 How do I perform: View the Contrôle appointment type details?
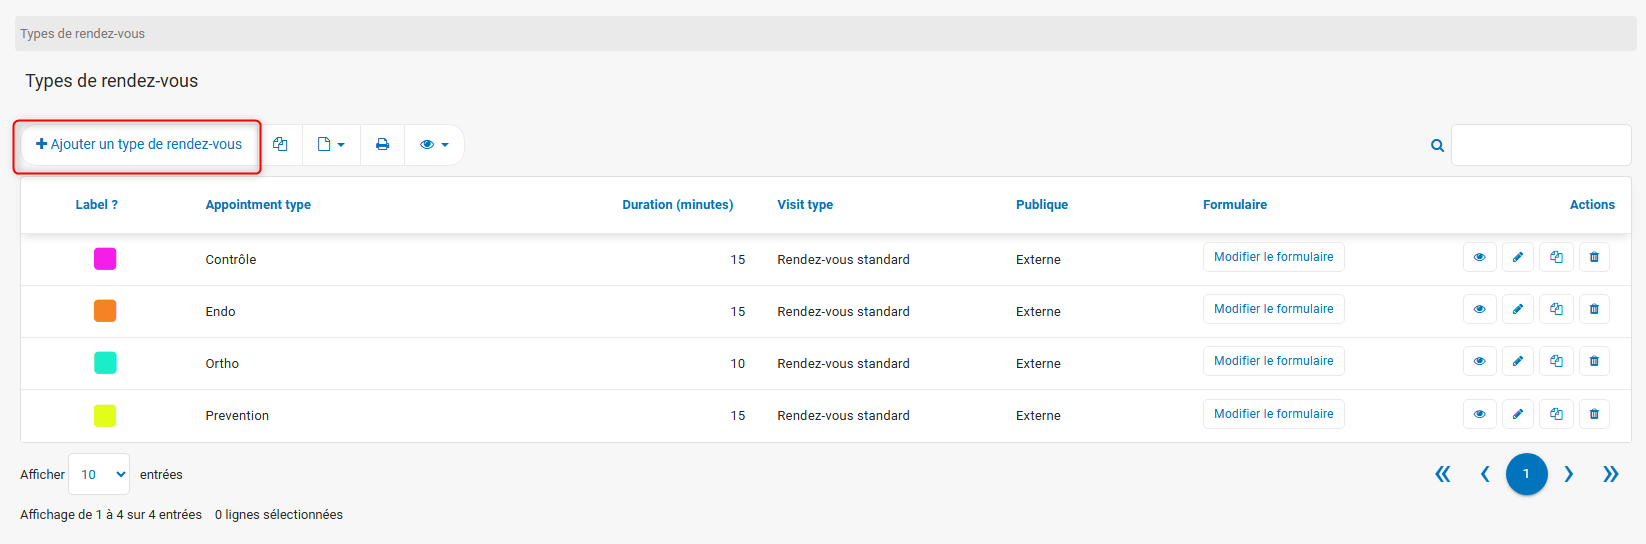coord(1479,258)
